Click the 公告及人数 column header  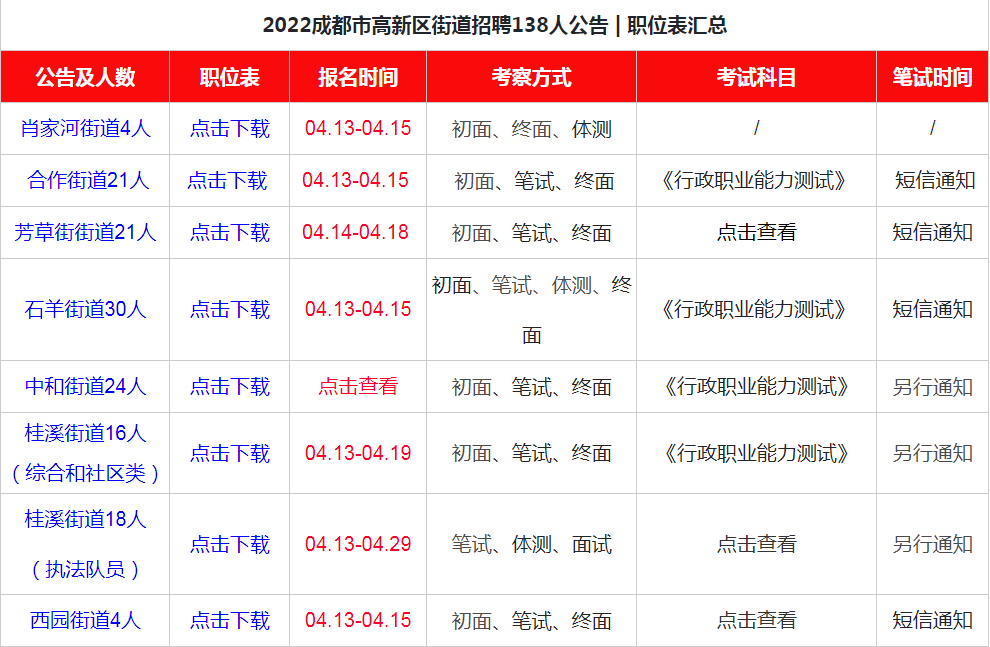85,77
